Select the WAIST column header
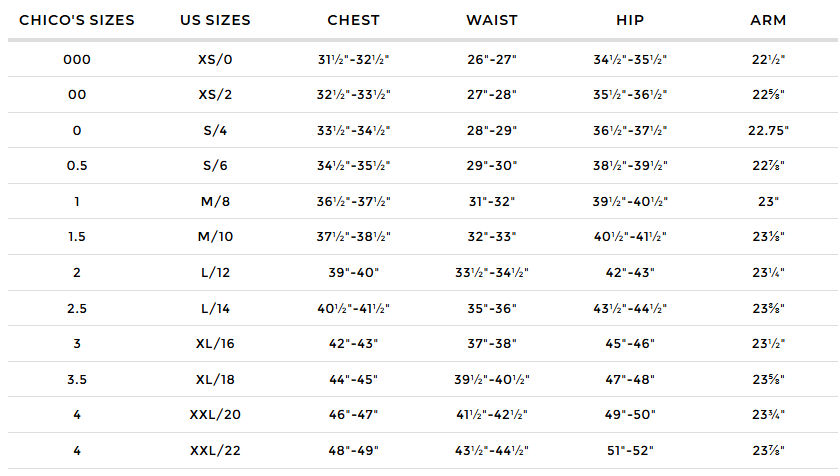This screenshot has height=476, width=840. (491, 20)
